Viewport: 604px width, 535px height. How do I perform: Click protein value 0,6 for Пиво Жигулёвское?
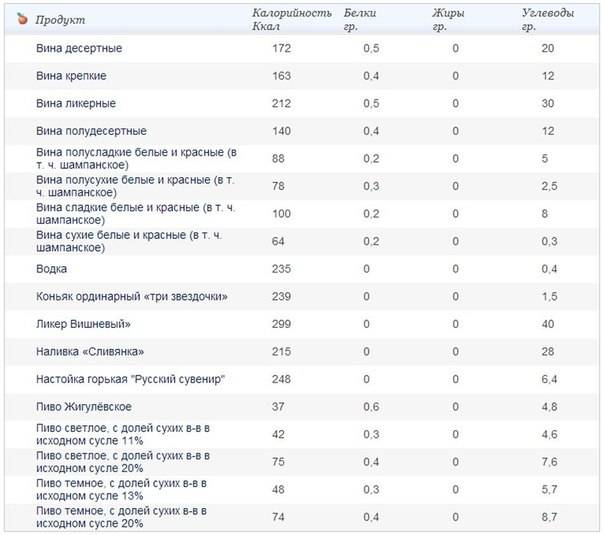[371, 407]
